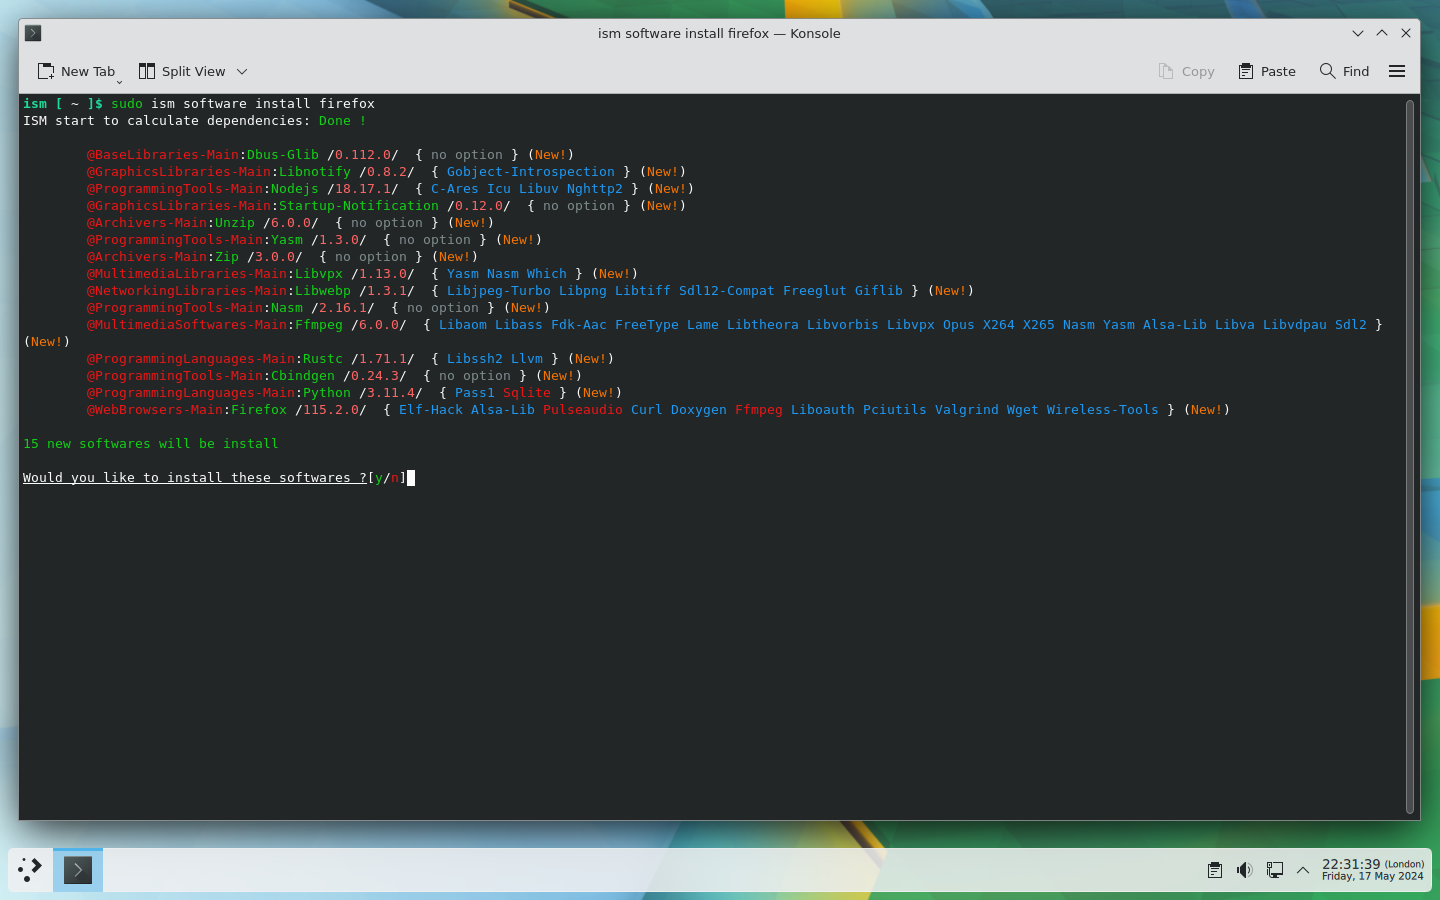This screenshot has height=900, width=1440.
Task: Click Wireless-Tools option text
Action: [x=1103, y=410]
